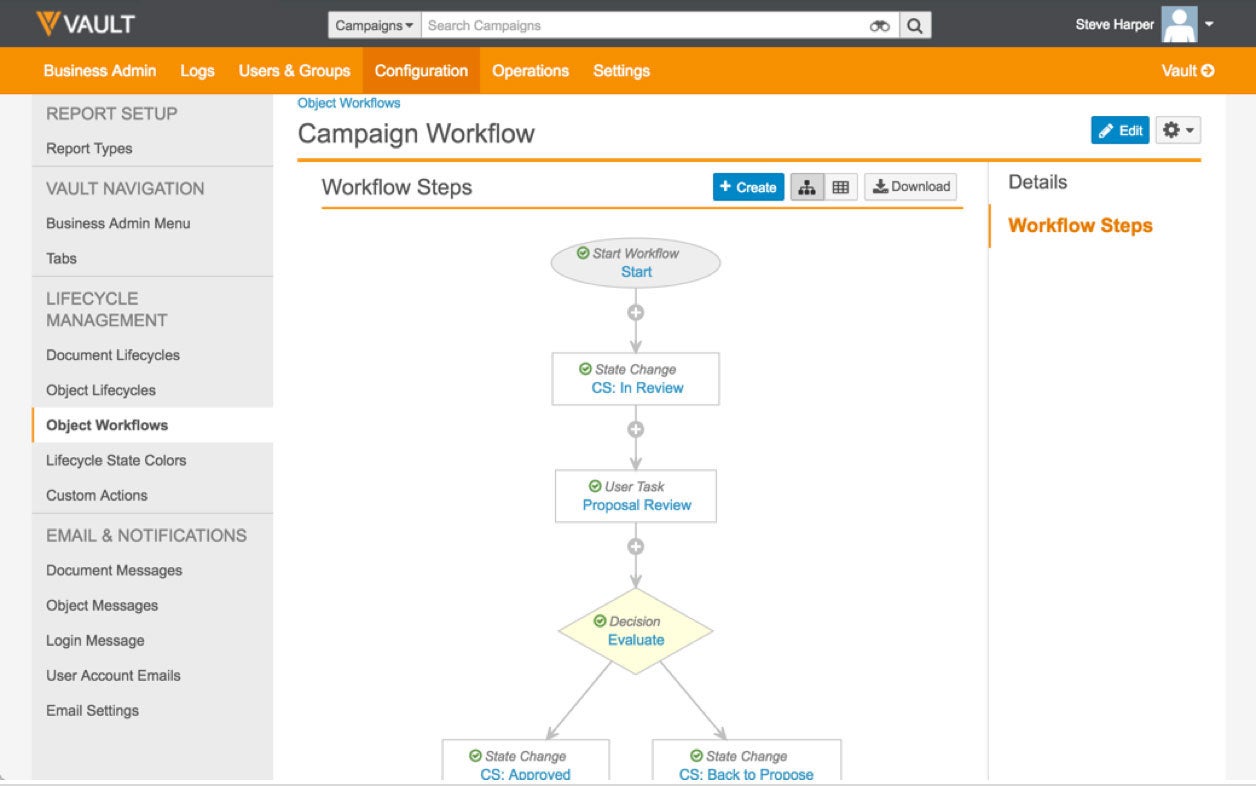Download the workflow steps diagram

(x=910, y=187)
